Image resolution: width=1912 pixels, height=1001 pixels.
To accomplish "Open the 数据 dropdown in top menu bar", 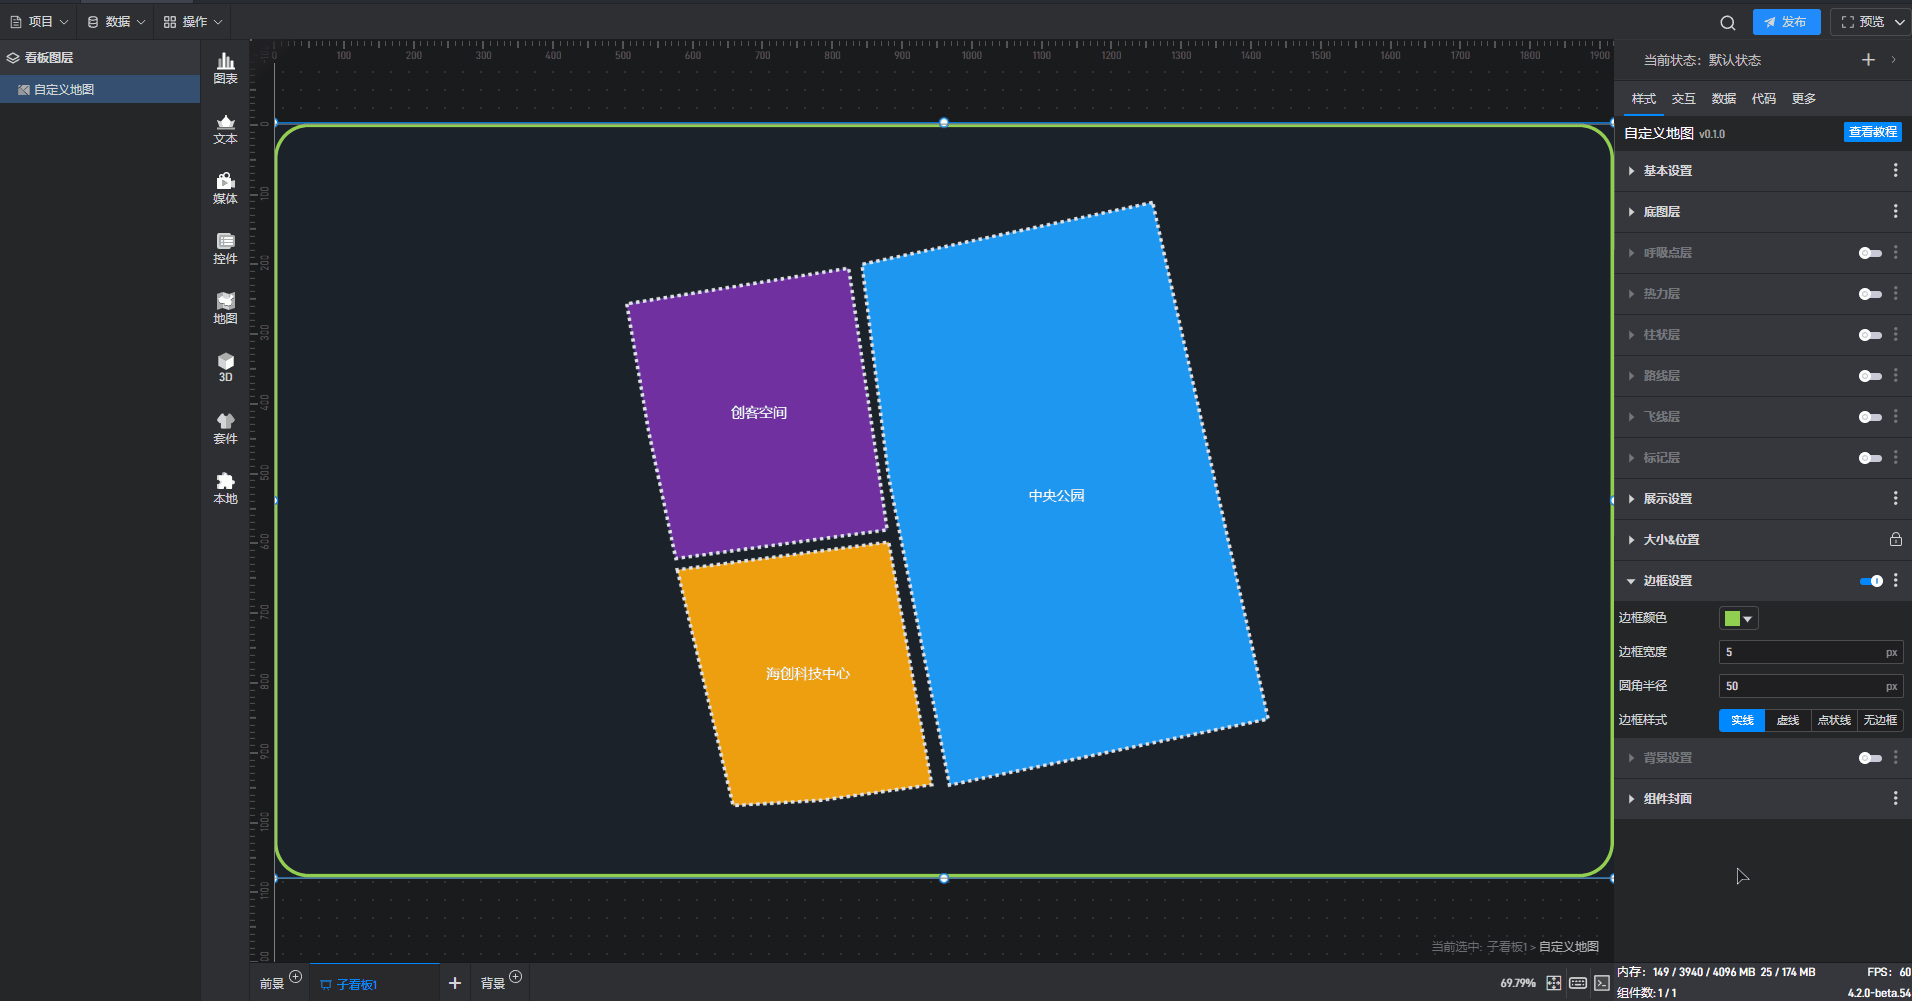I will [116, 21].
